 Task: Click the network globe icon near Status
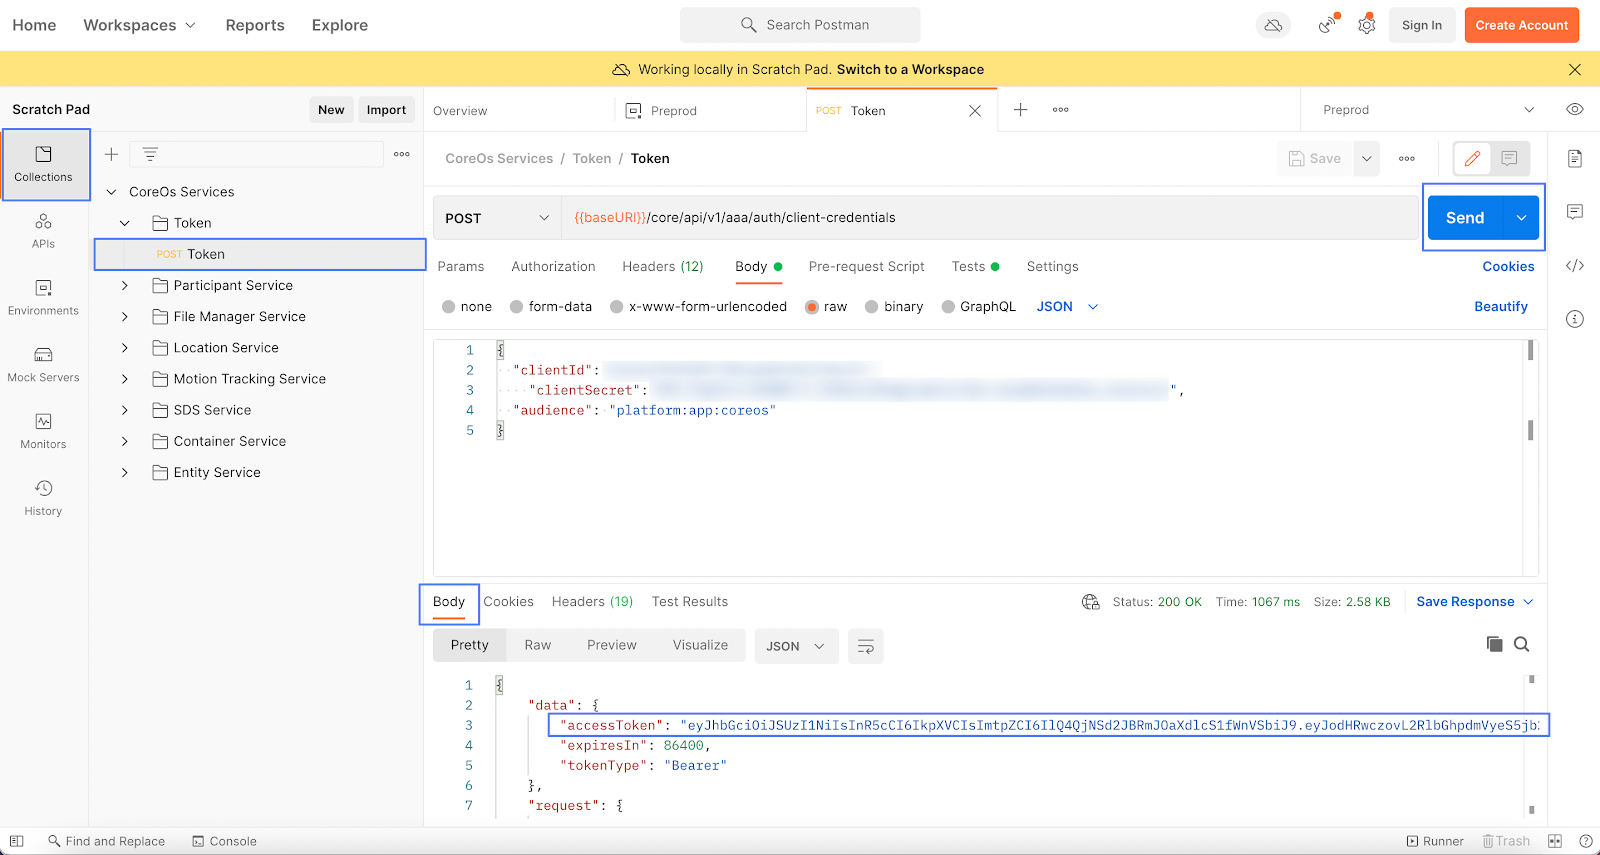(x=1091, y=602)
